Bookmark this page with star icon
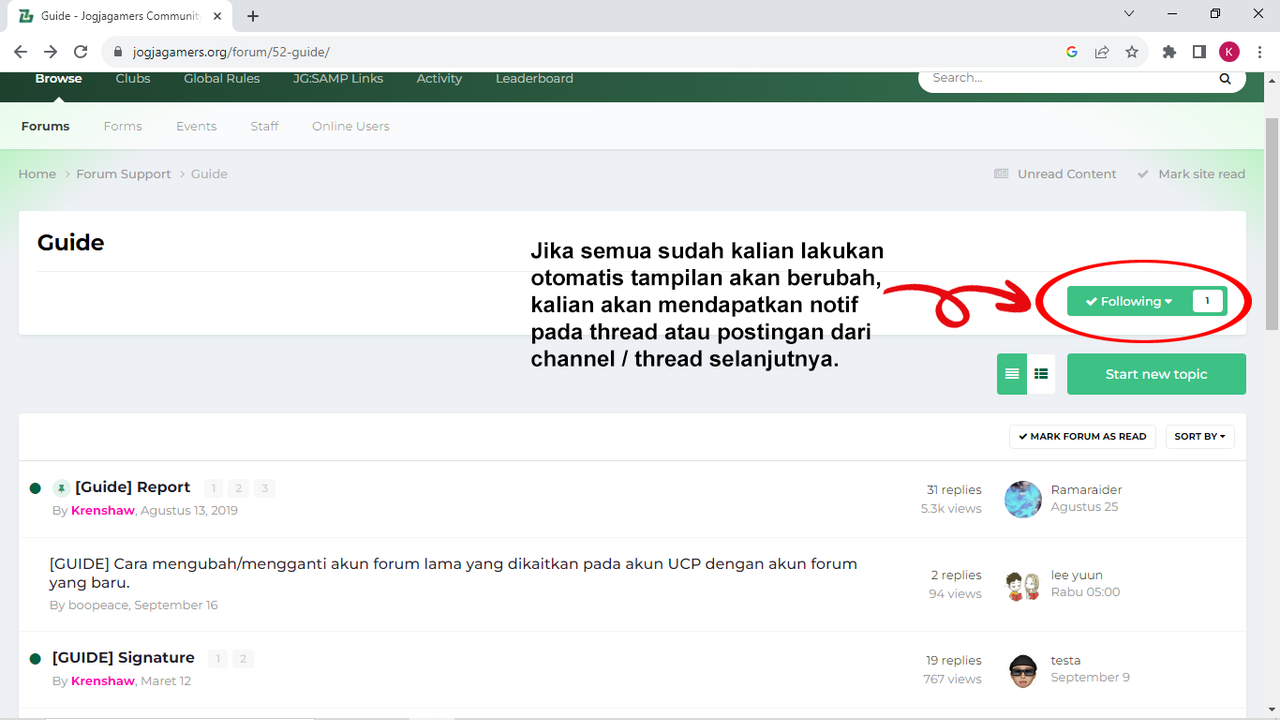The image size is (1280, 720). (1132, 52)
